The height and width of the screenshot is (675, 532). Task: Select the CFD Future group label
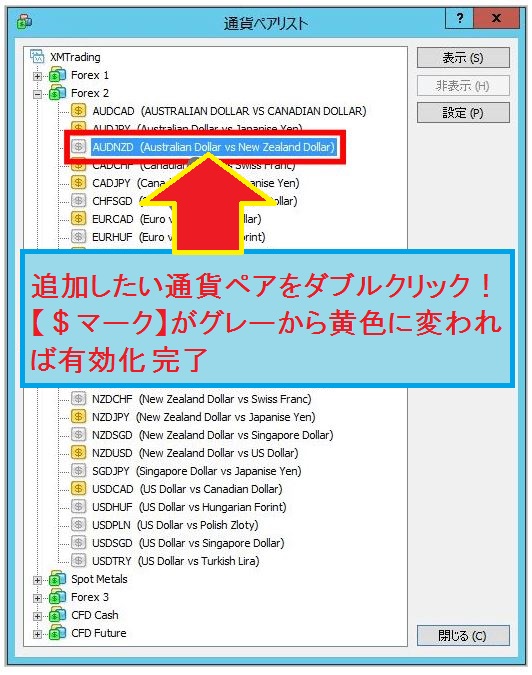point(99,633)
